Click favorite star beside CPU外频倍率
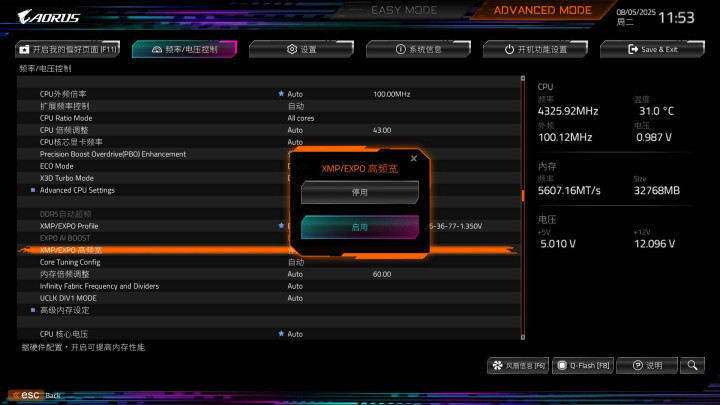The width and height of the screenshot is (720, 405). (x=281, y=94)
